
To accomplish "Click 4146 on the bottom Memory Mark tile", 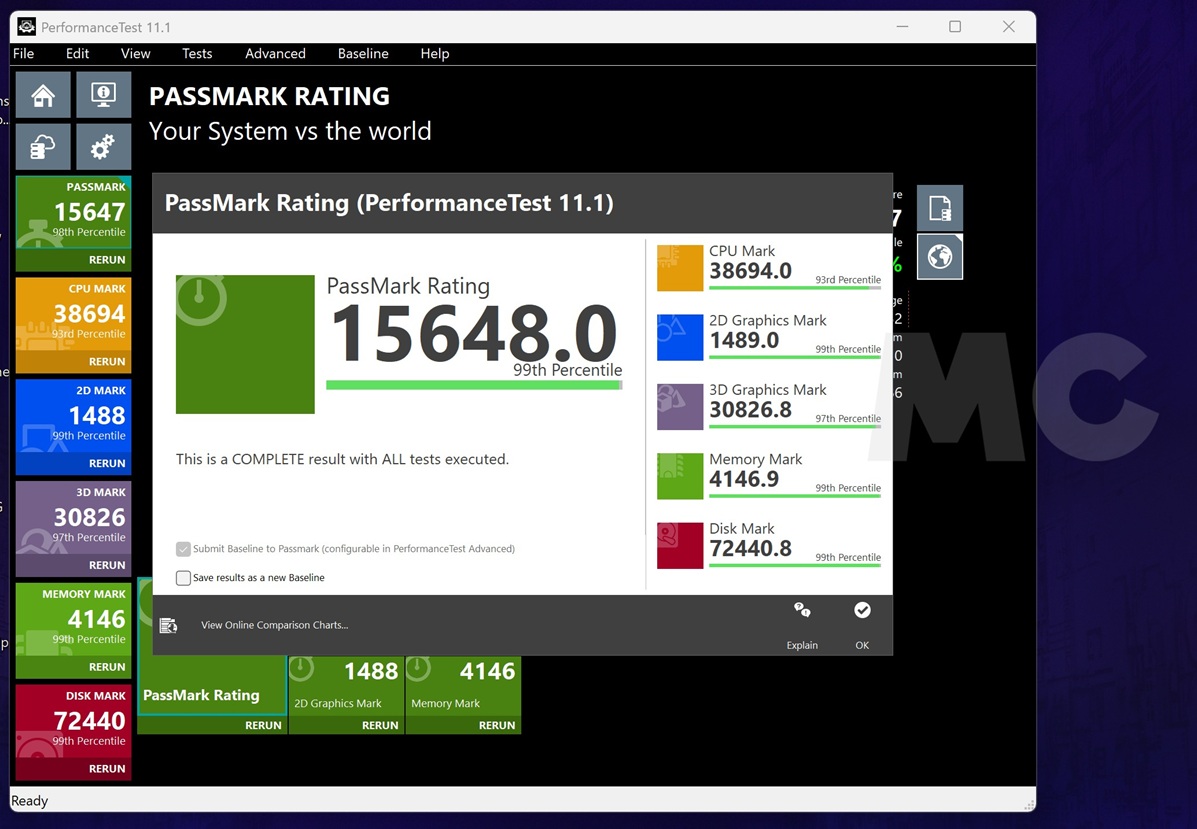I will pos(488,671).
